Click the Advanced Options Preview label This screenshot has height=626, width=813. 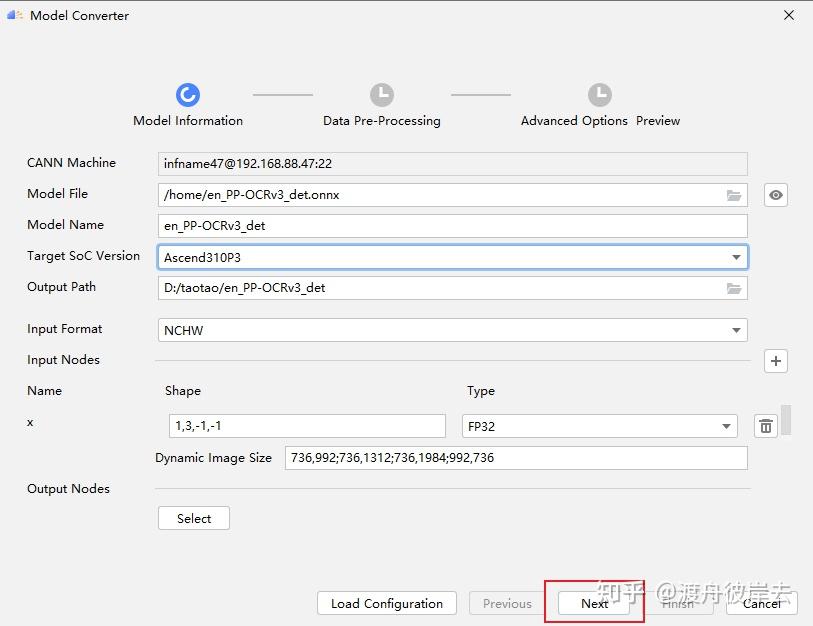600,121
